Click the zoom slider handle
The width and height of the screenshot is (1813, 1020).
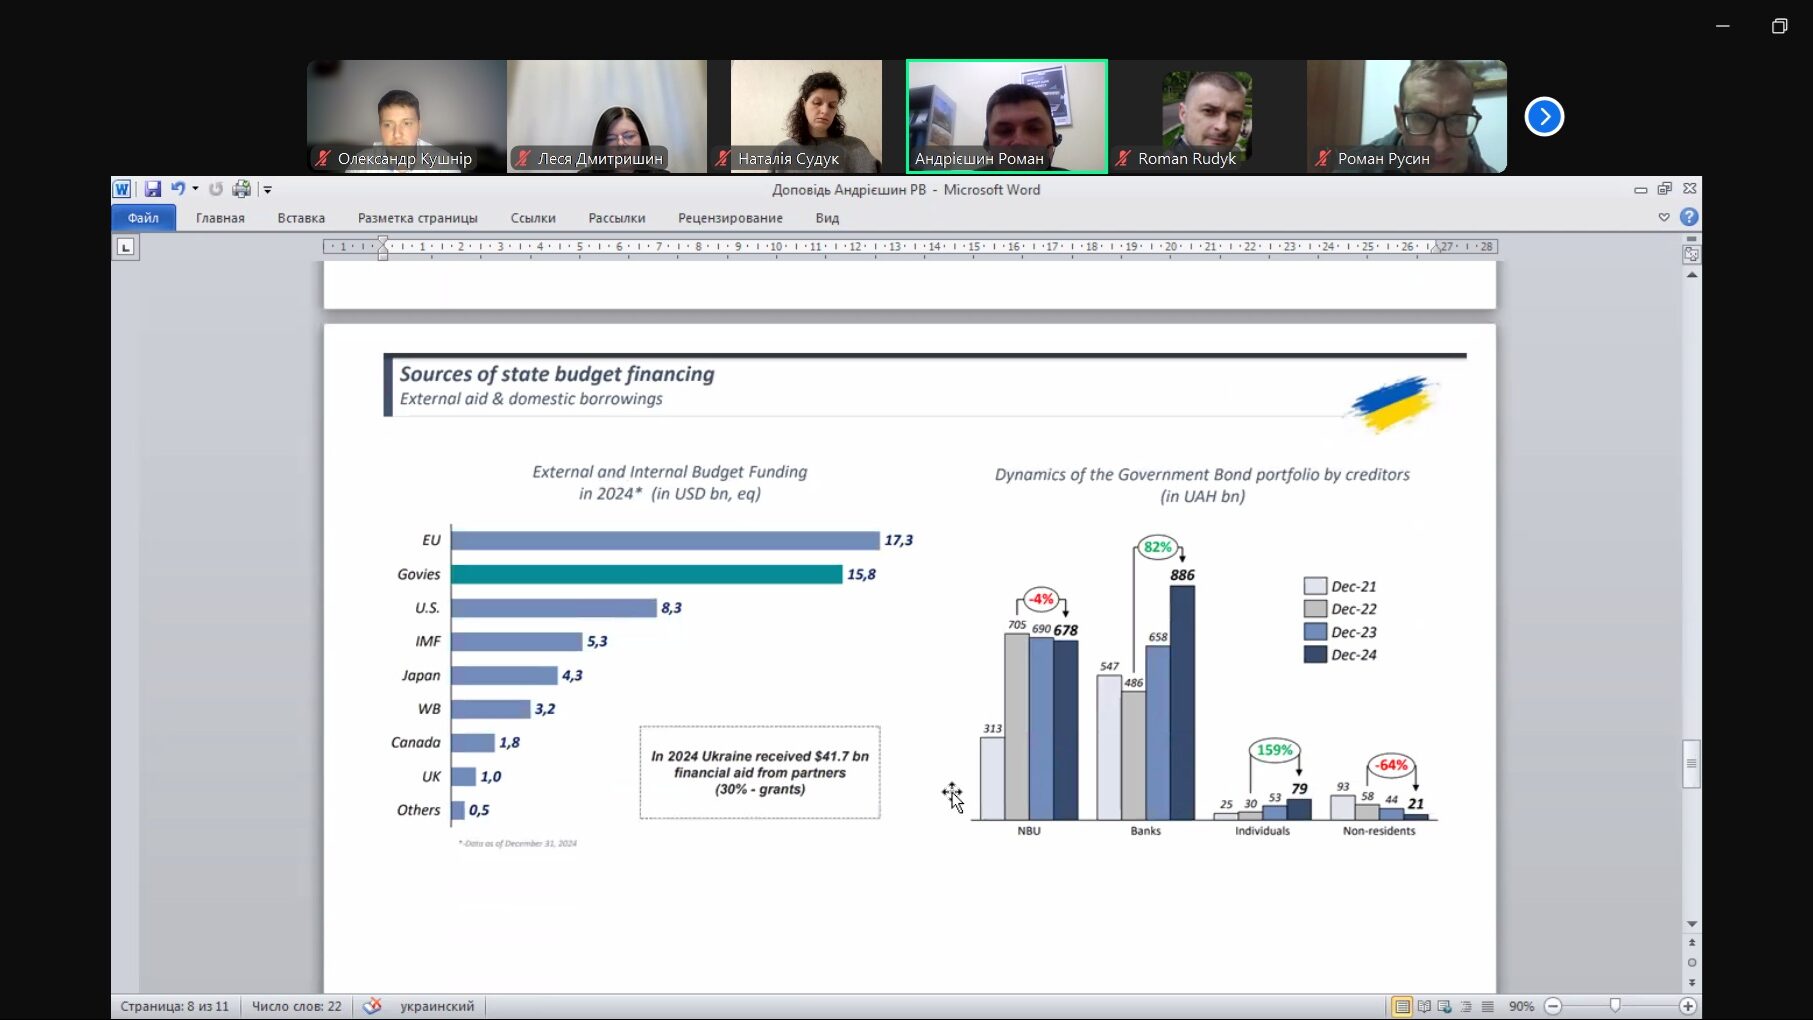[1614, 1006]
